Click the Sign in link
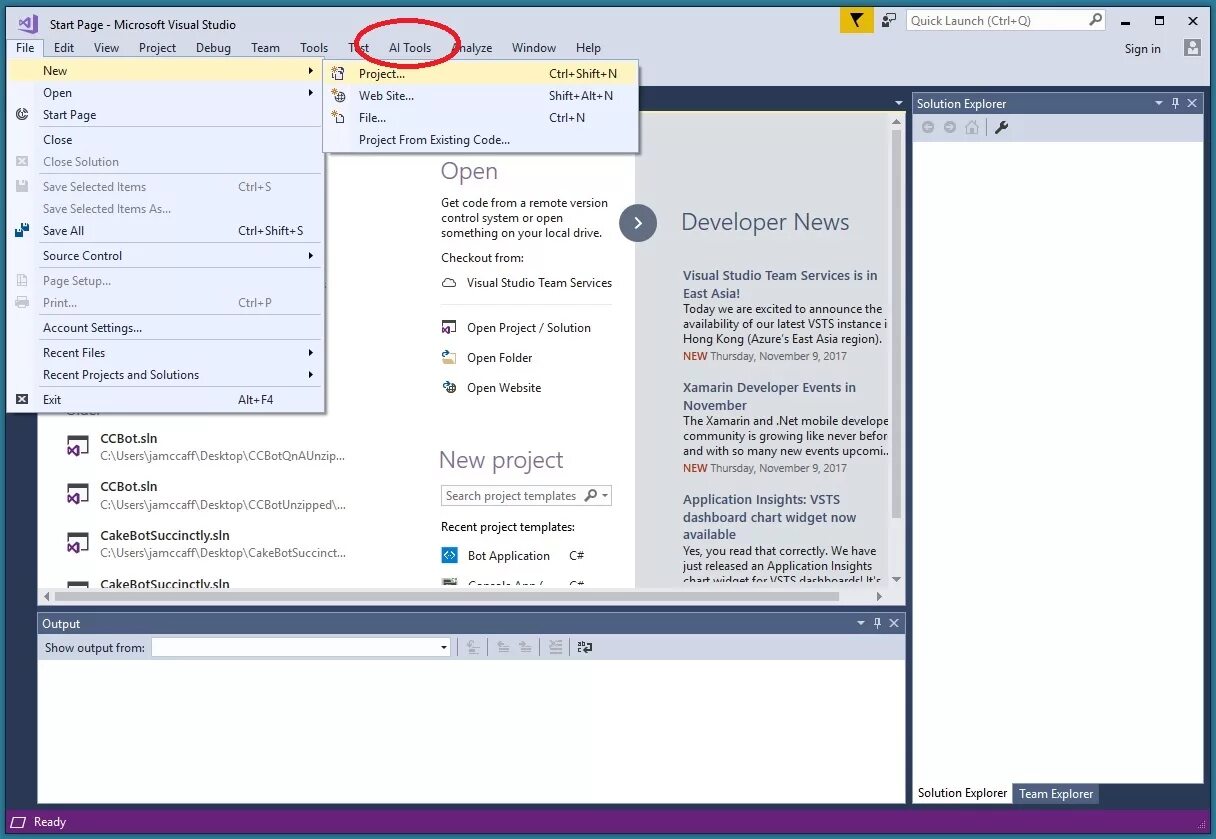This screenshot has height=839, width=1216. [1142, 48]
